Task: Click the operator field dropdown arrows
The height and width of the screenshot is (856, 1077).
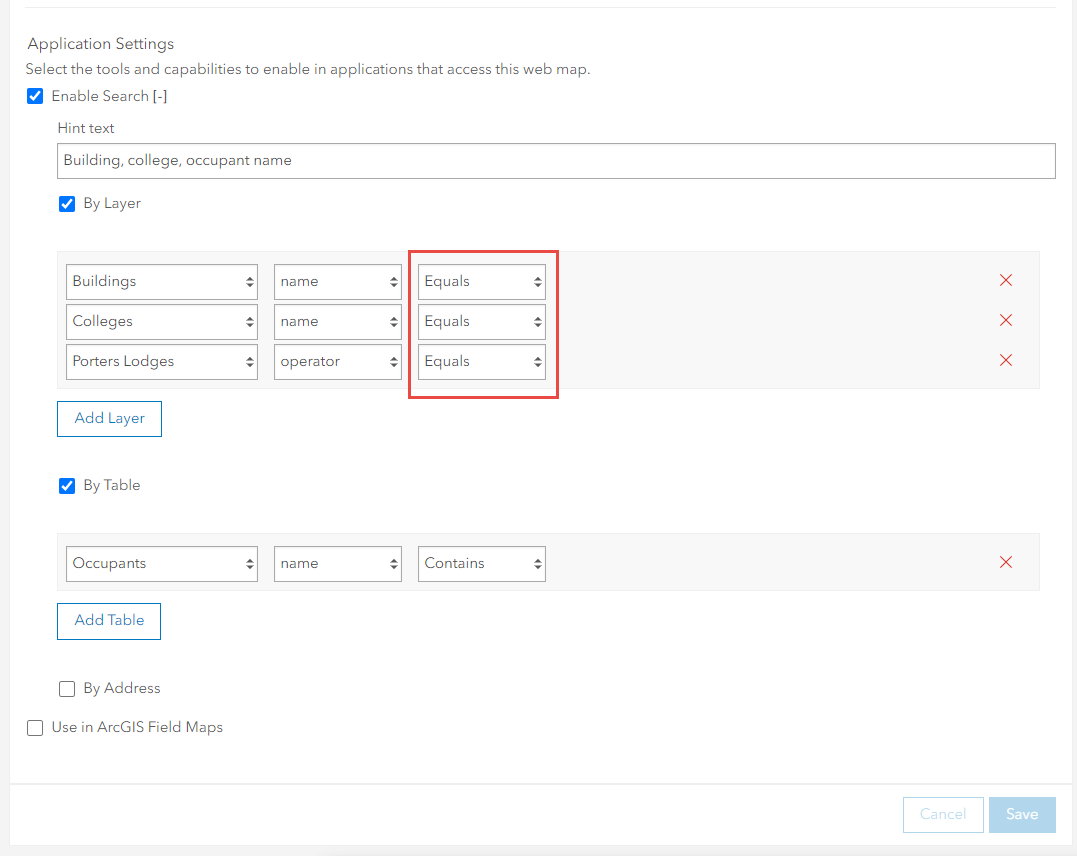Action: pyautogui.click(x=391, y=361)
